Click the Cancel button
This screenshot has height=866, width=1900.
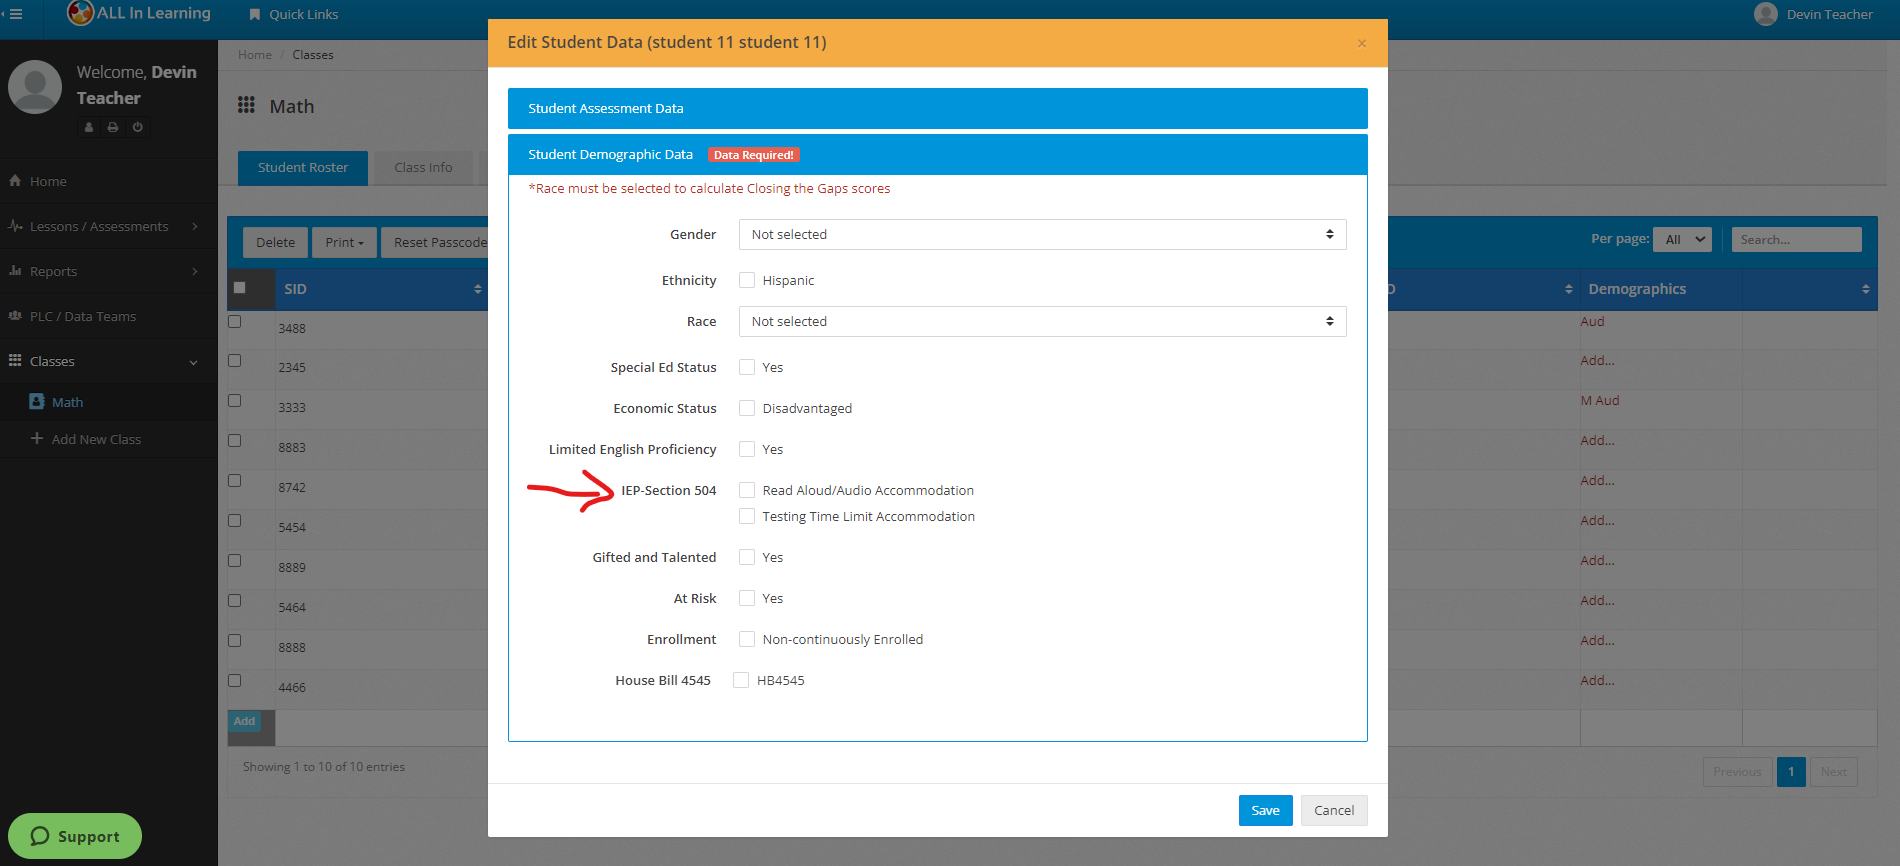point(1334,810)
